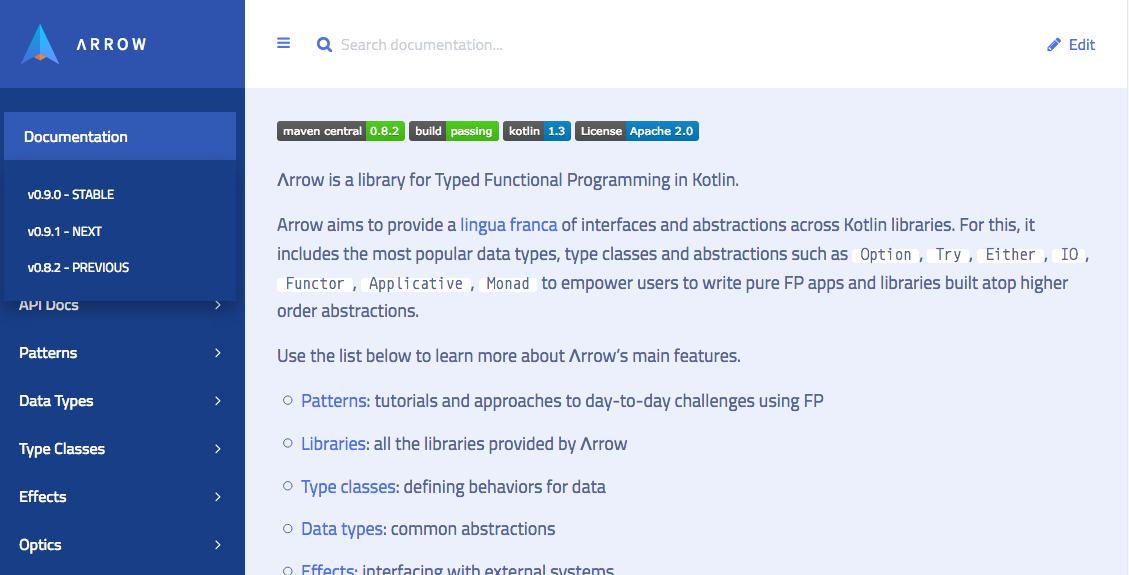Click the Edit pencil icon
Image resolution: width=1129 pixels, height=575 pixels.
(1054, 45)
